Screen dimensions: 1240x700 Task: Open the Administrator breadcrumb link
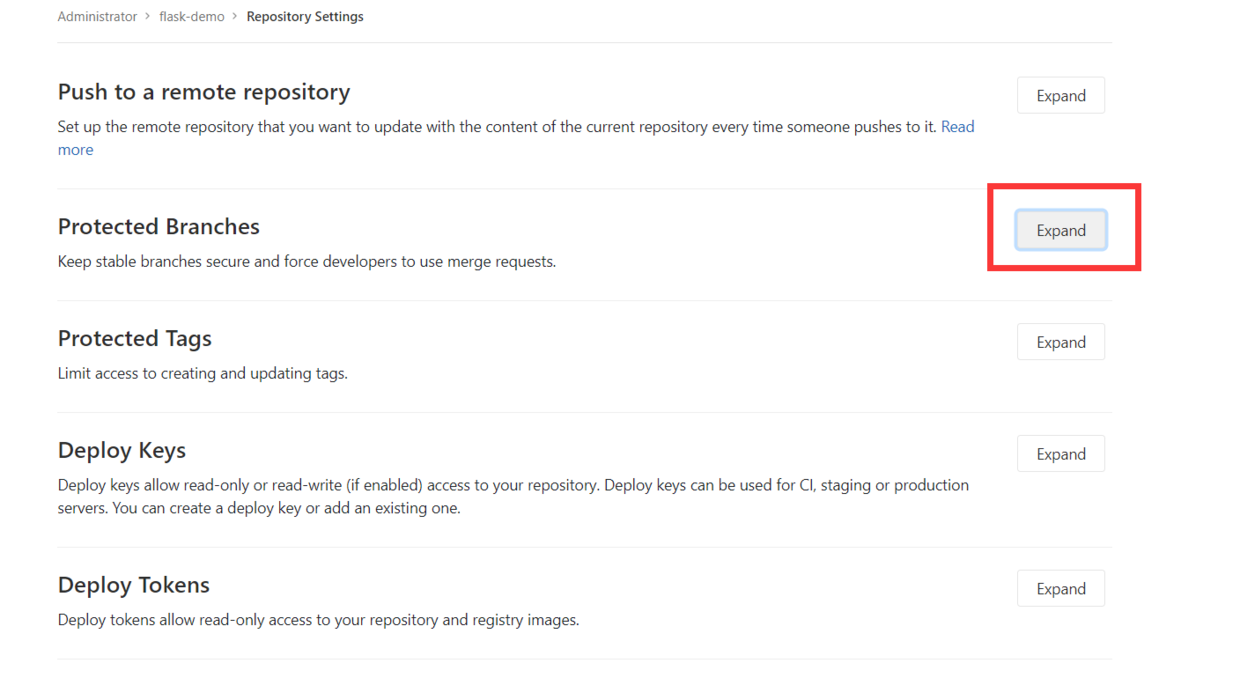(97, 17)
